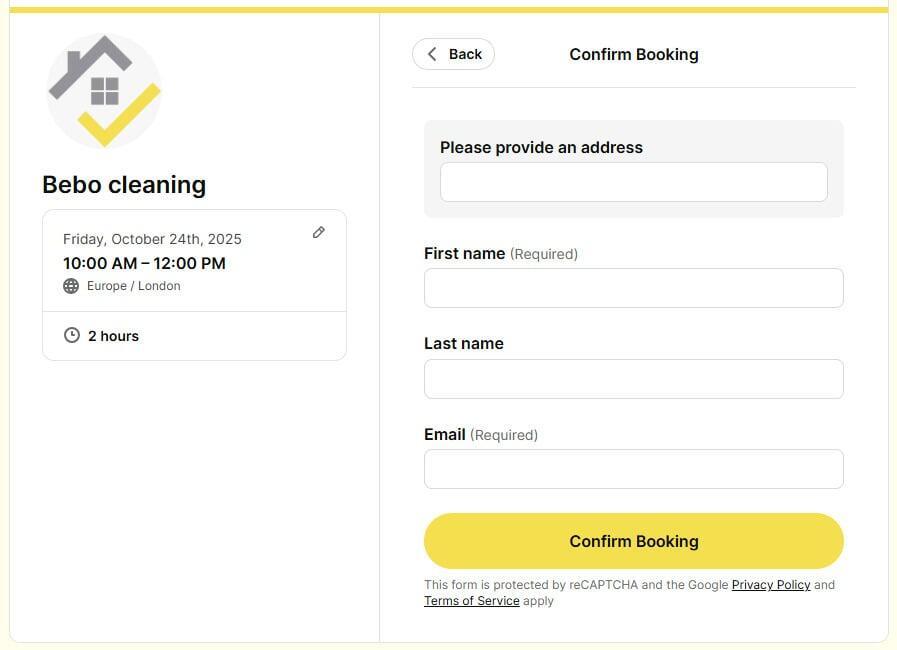Click the Friday, October 24th, 2025 date
This screenshot has height=650, width=897.
(152, 239)
